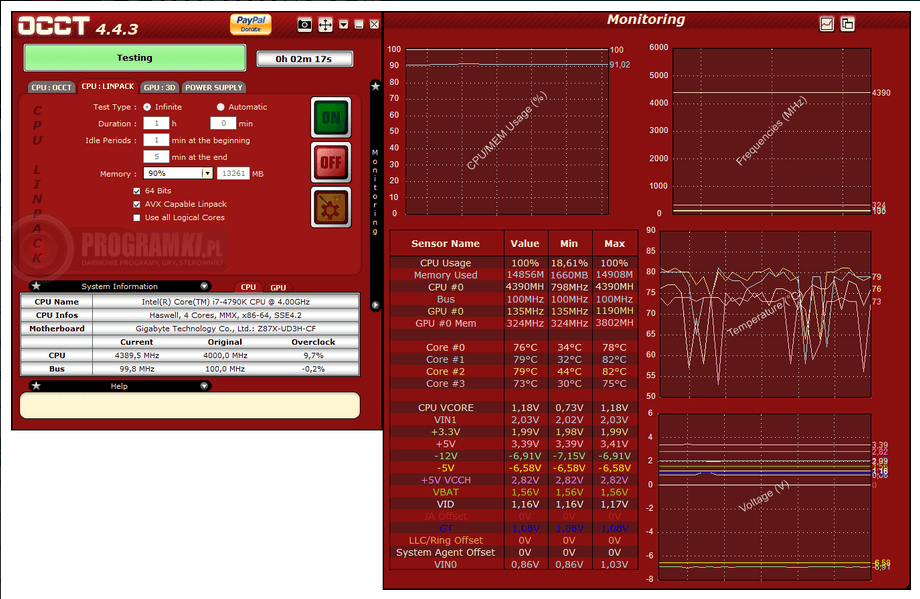
Task: Select the CPU VCORE sensor row
Action: click(x=513, y=407)
